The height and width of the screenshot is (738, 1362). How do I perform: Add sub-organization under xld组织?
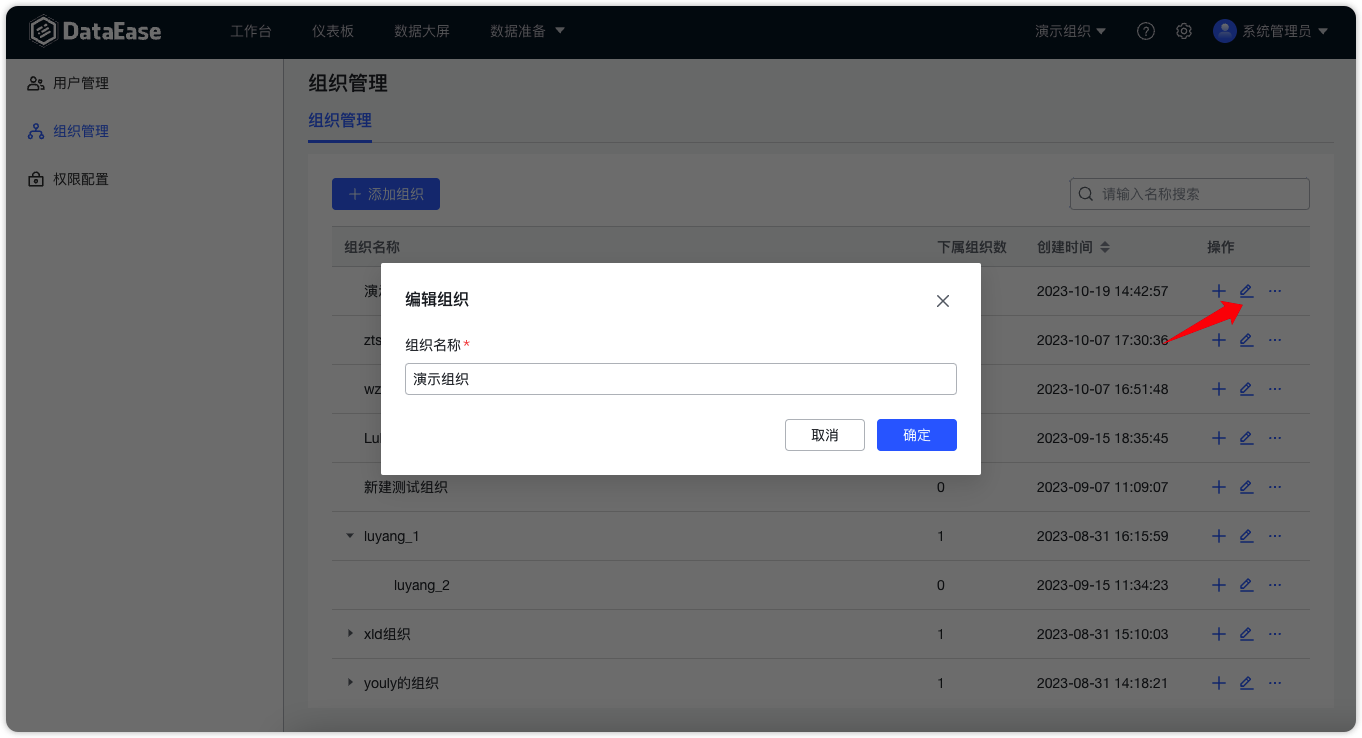1219,634
